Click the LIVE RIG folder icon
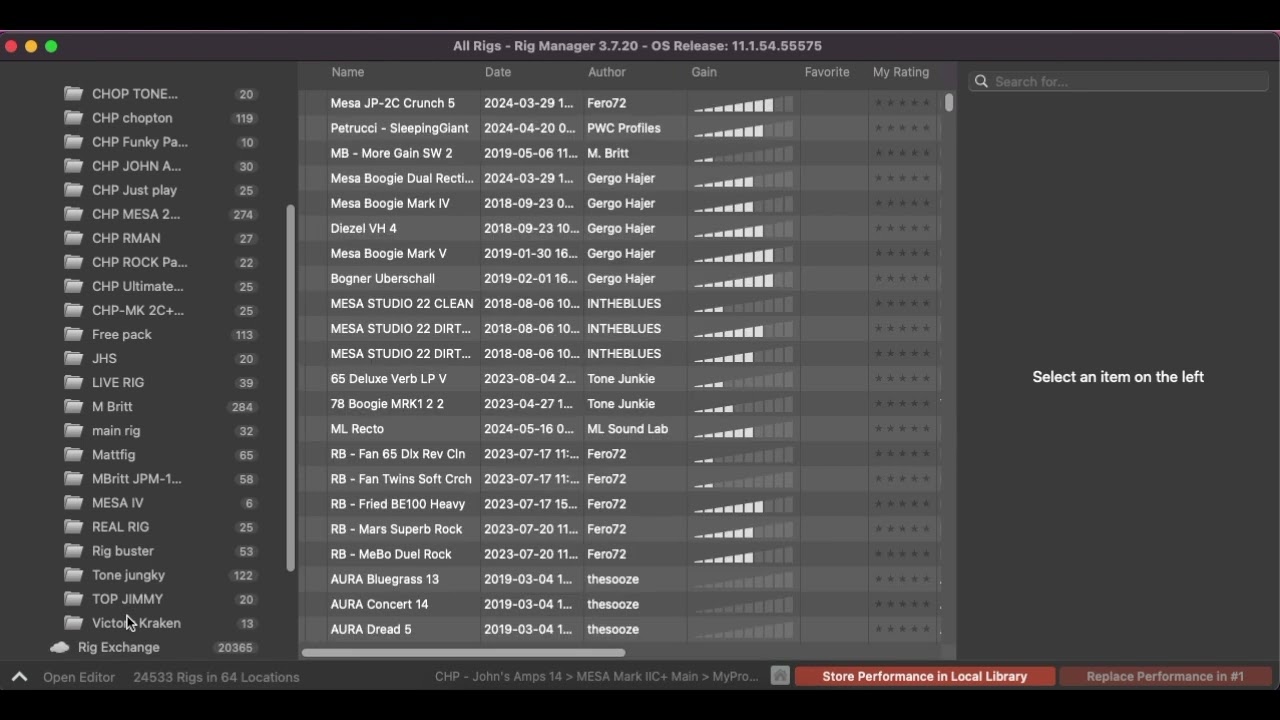The width and height of the screenshot is (1280, 720). (x=73, y=382)
